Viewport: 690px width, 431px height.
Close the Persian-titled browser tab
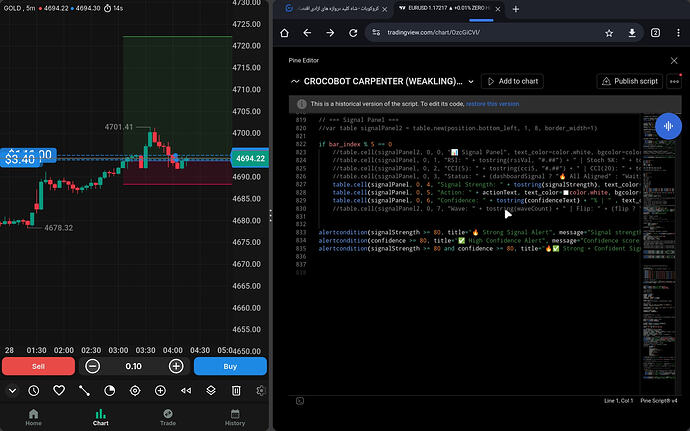click(385, 9)
